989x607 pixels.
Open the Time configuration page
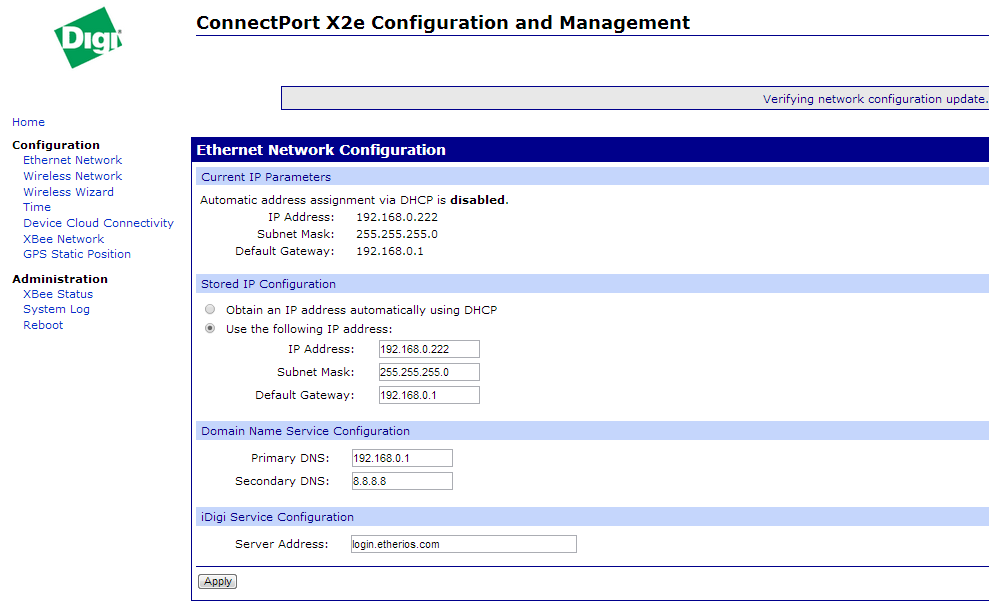37,207
